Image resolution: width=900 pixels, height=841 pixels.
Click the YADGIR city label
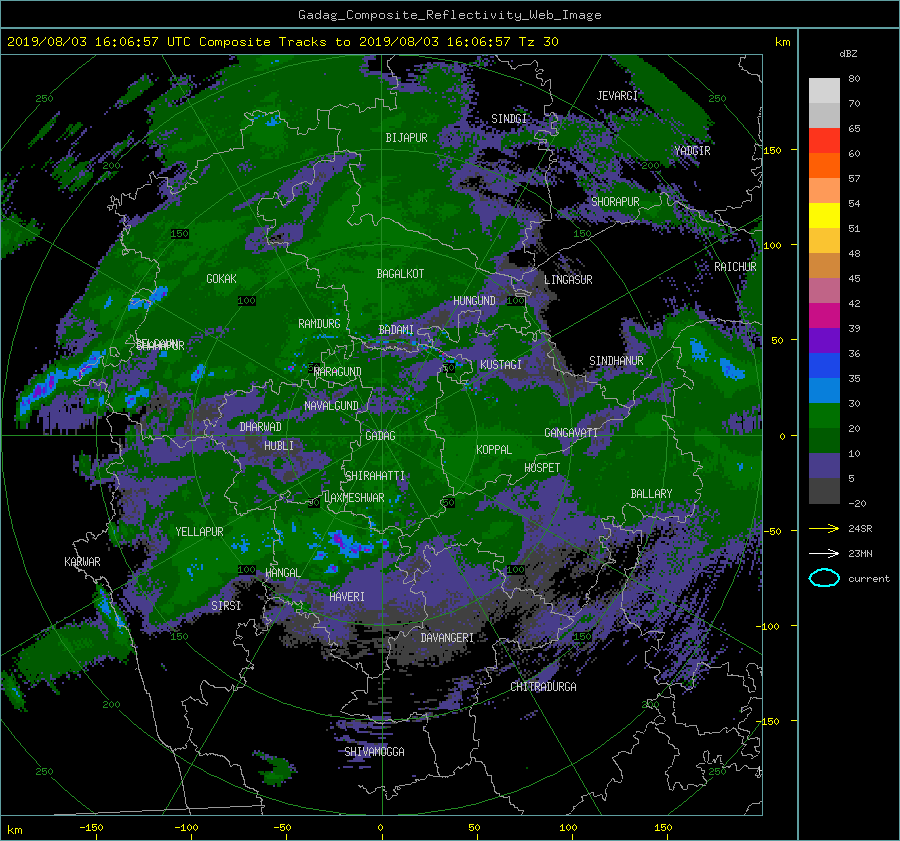[692, 151]
